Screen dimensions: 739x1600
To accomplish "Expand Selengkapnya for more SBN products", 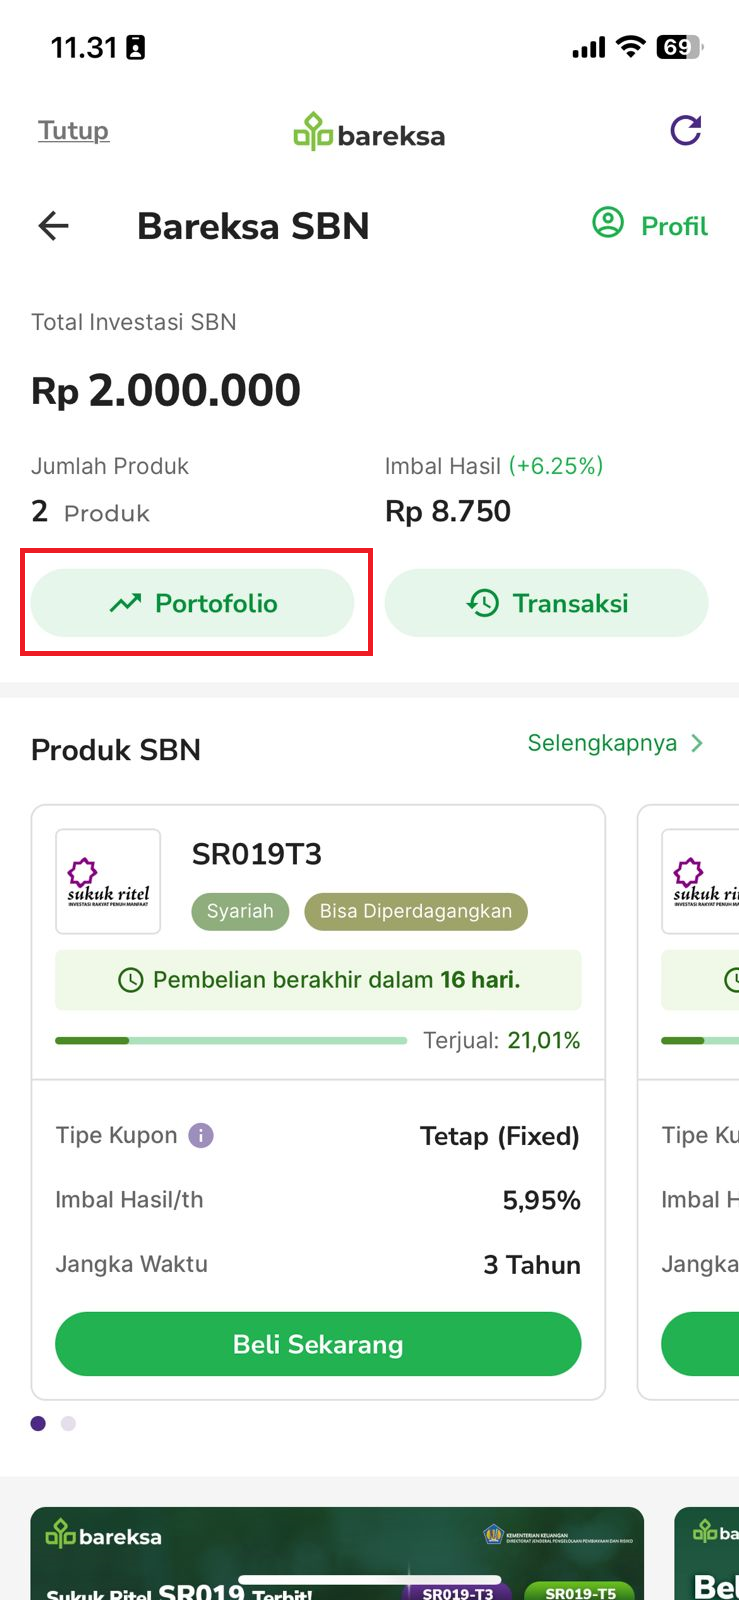I will pyautogui.click(x=602, y=743).
